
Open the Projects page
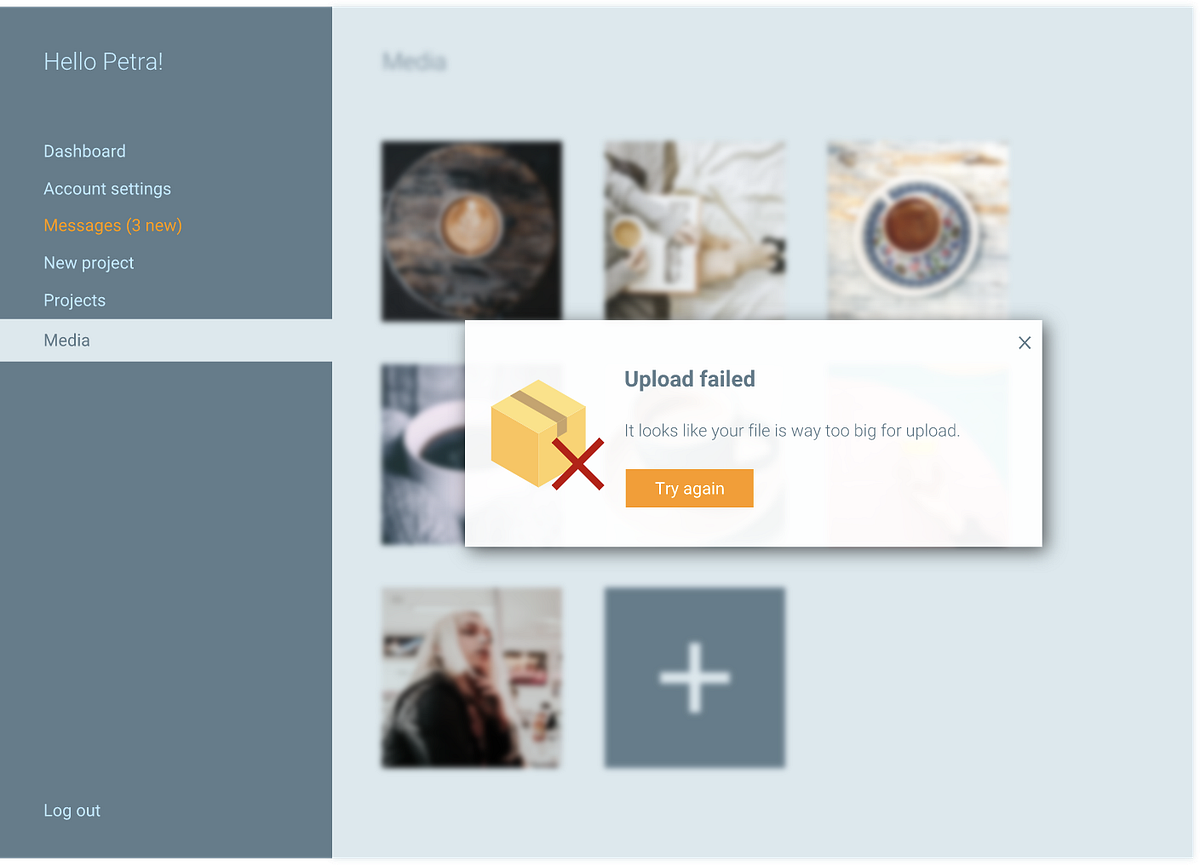coord(74,300)
